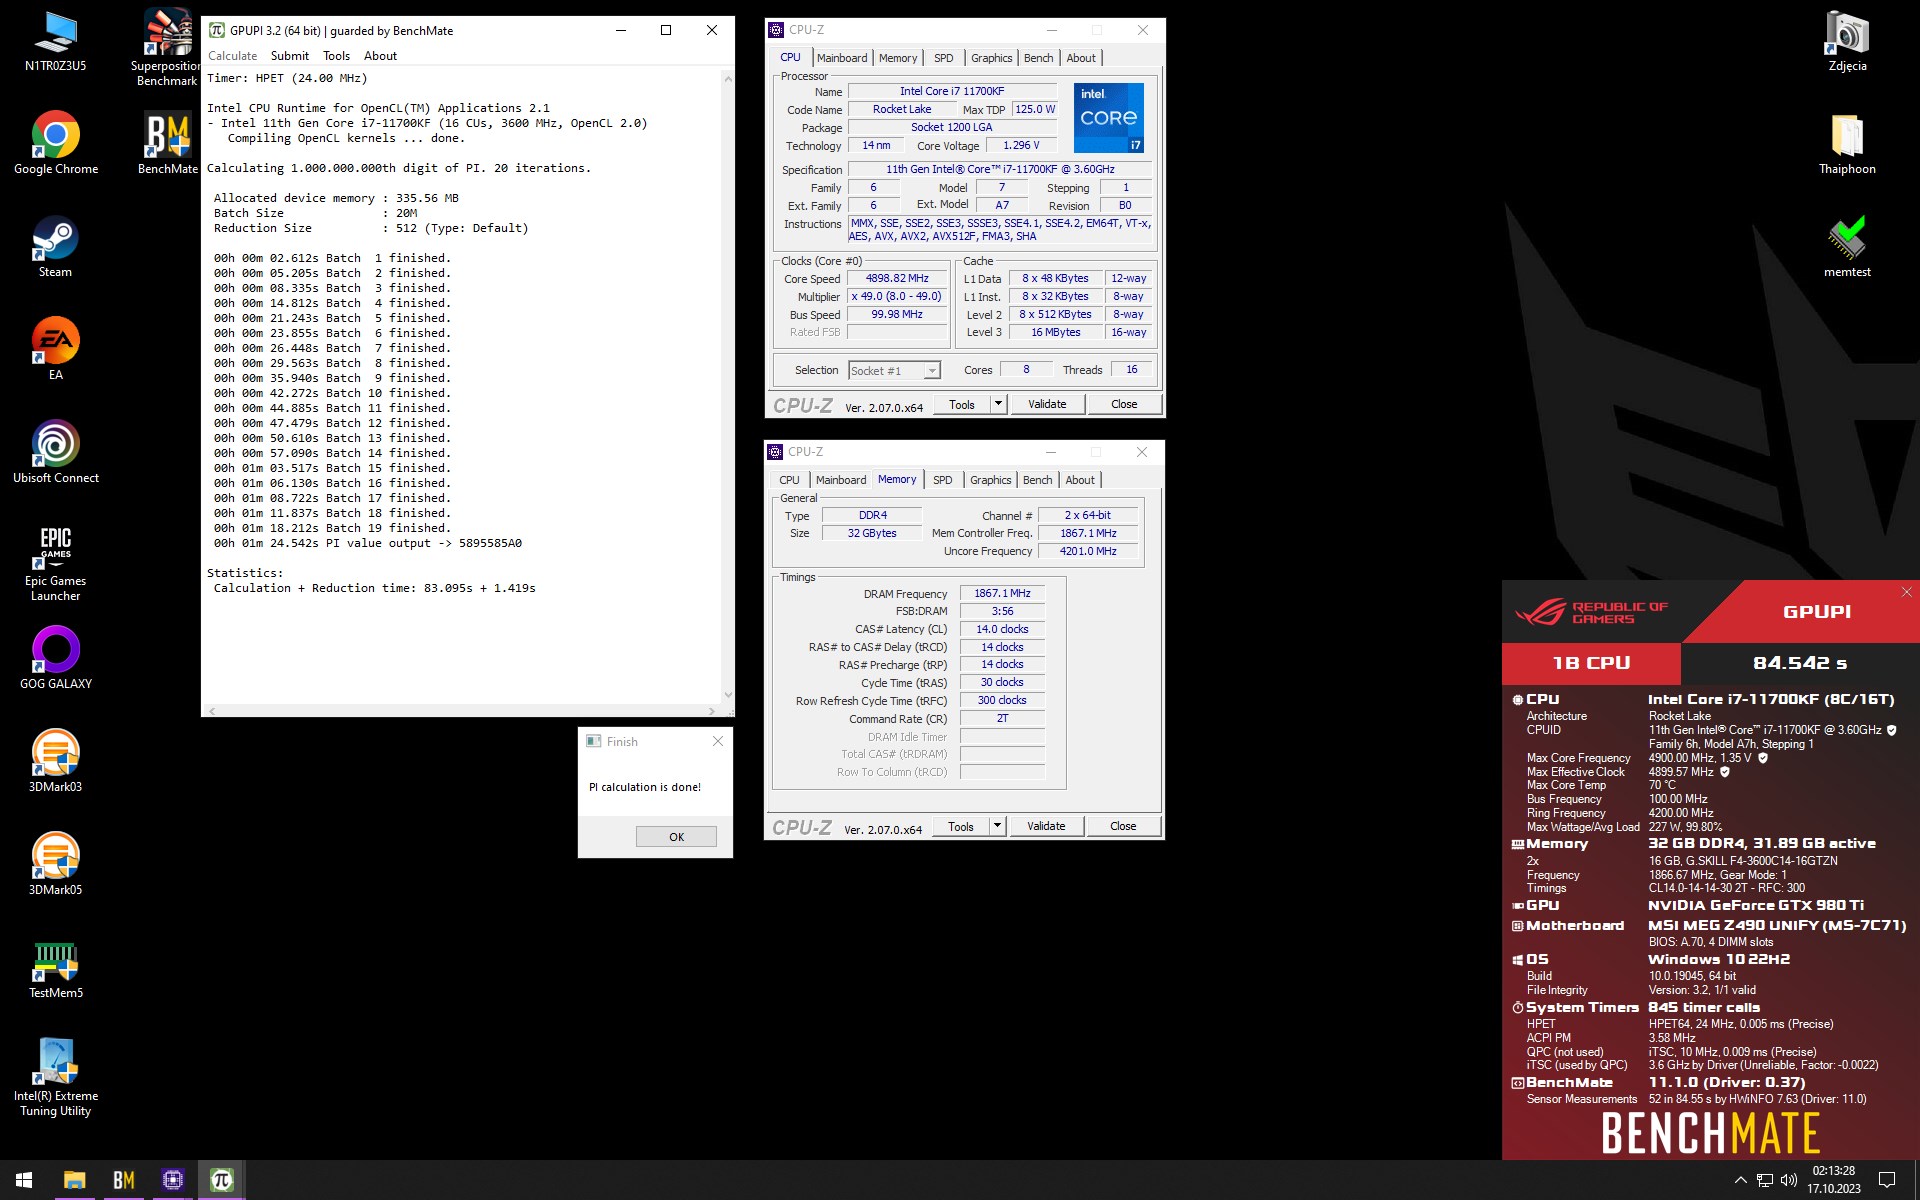The width and height of the screenshot is (1920, 1200).
Task: Click the Windows Start button
Action: [24, 1180]
